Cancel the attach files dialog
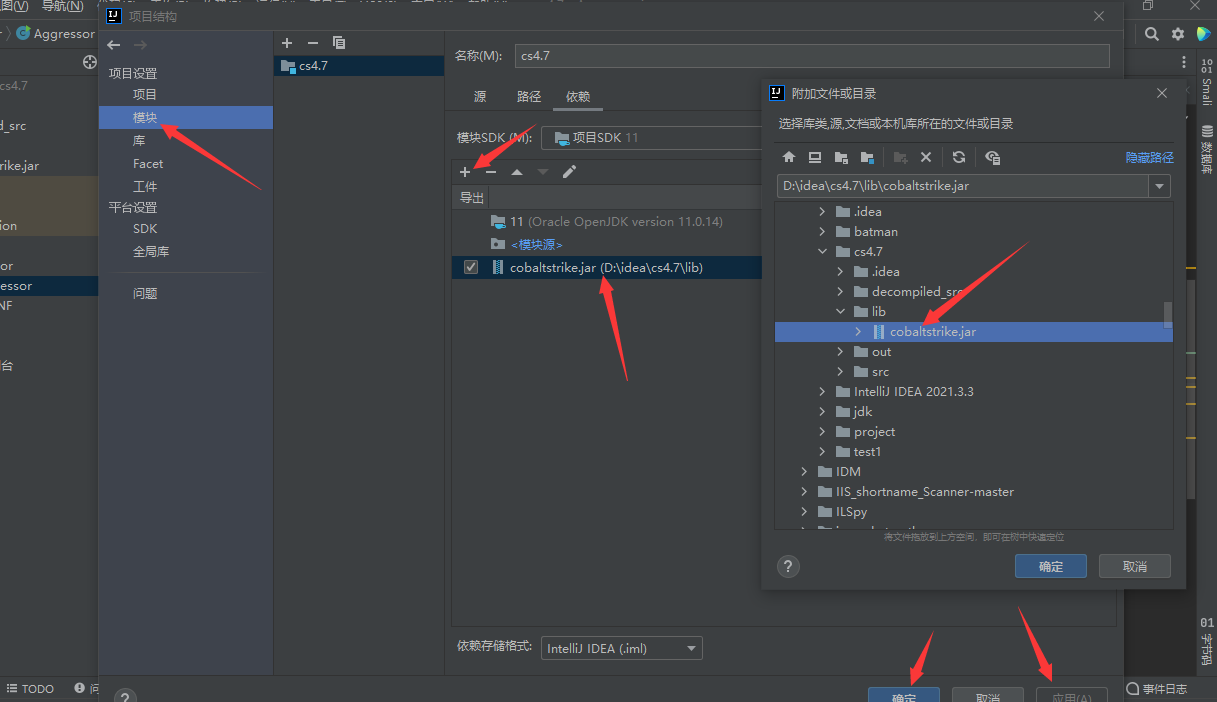The image size is (1217, 702). click(1135, 566)
